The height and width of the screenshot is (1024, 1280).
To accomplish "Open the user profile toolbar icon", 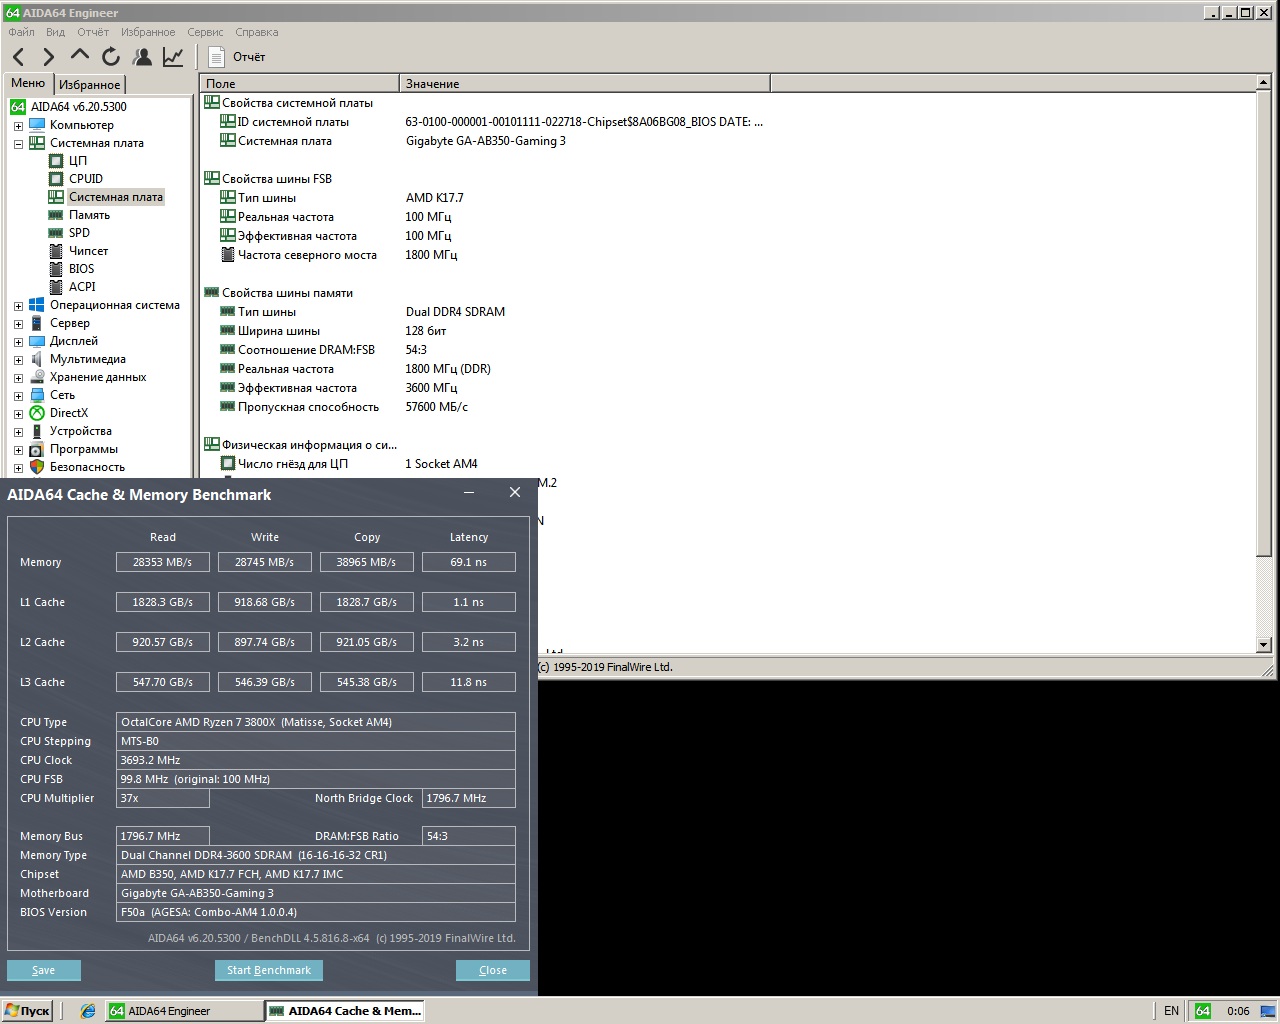I will tap(142, 57).
